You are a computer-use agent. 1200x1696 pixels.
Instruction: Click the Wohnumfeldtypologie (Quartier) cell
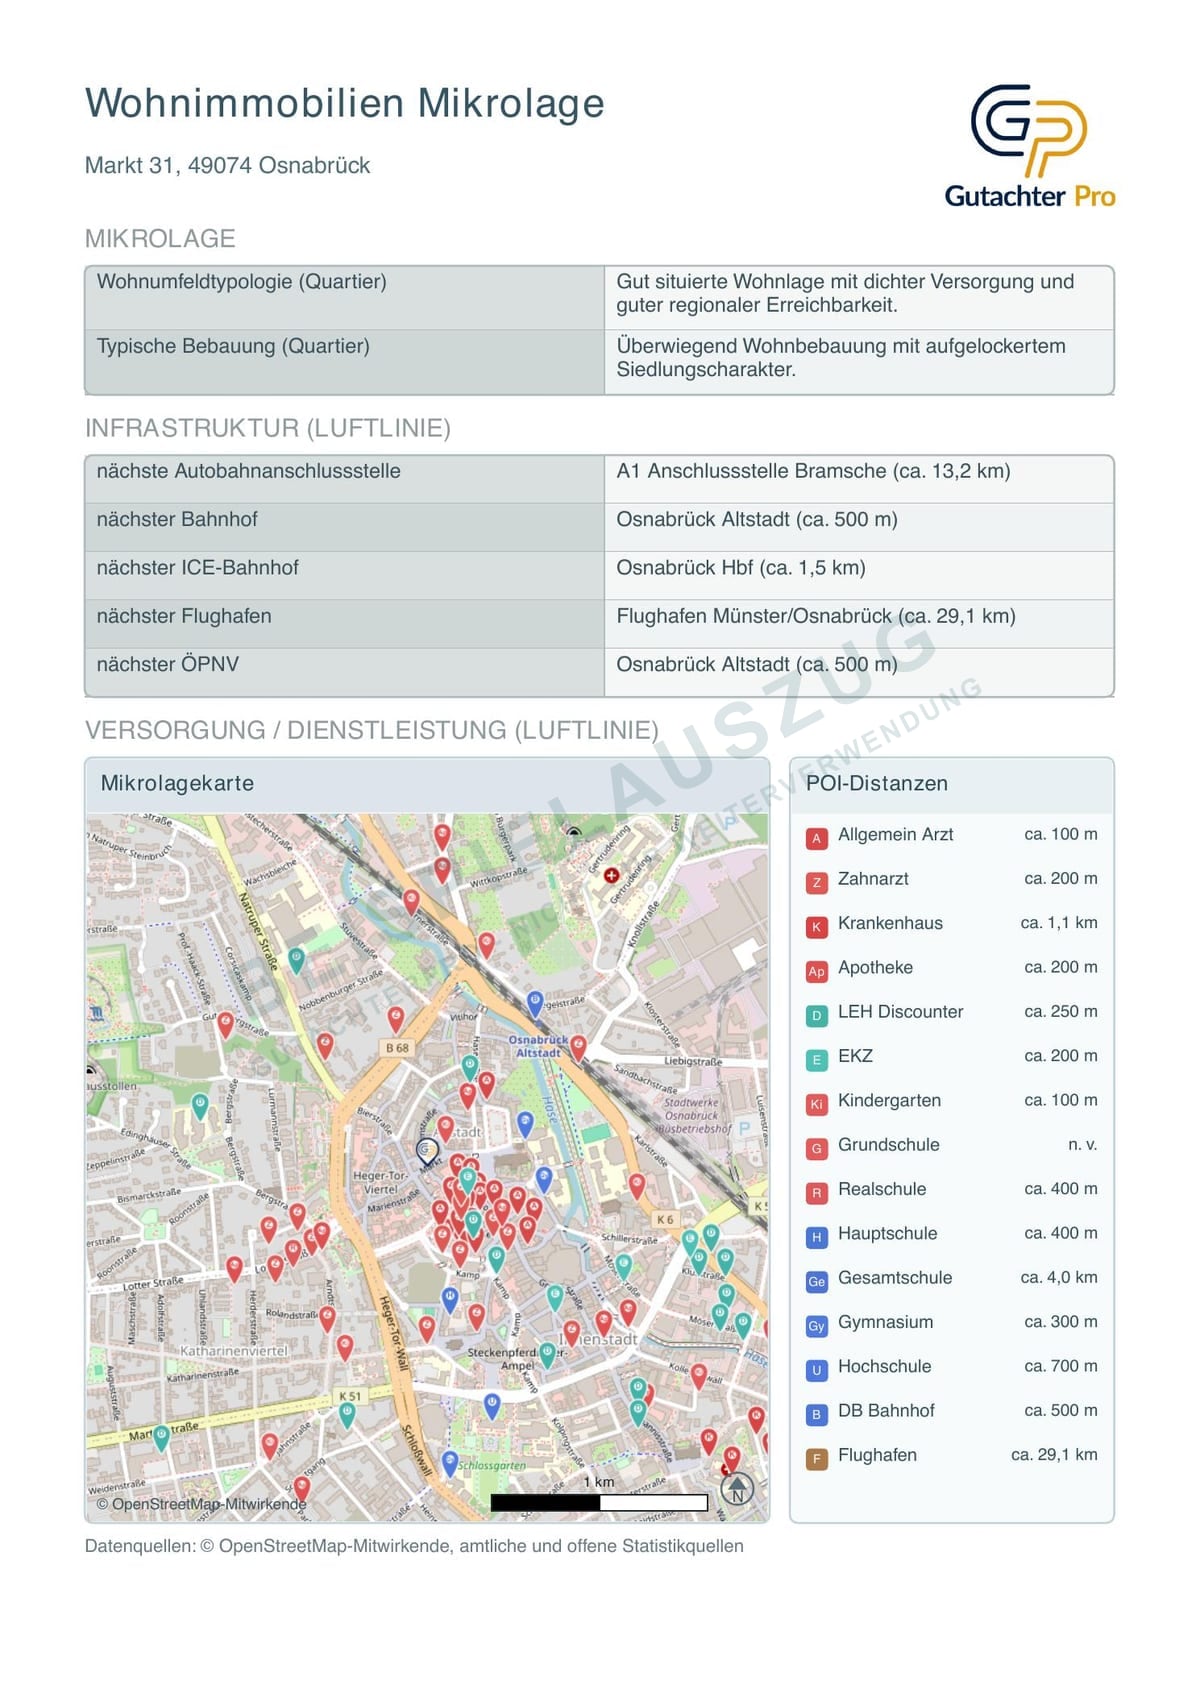(x=345, y=297)
